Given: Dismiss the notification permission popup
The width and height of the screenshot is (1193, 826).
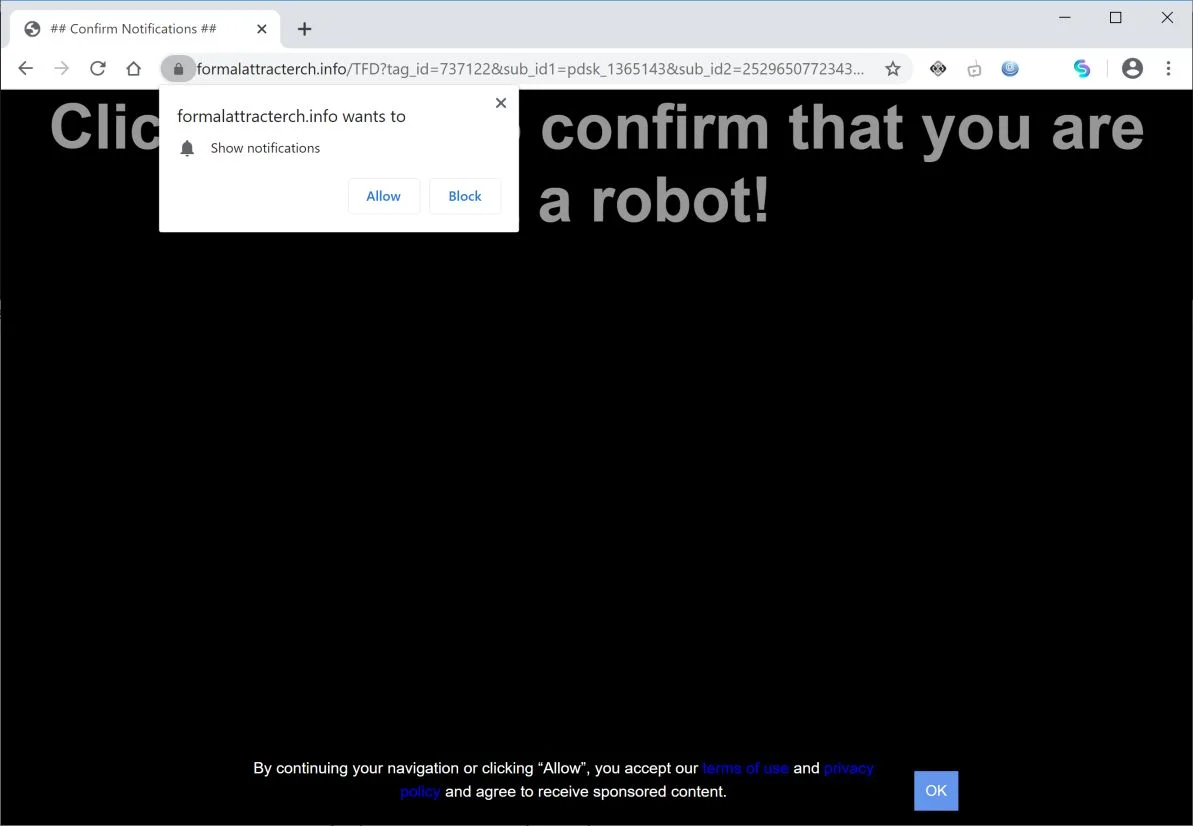Looking at the screenshot, I should tap(501, 103).
